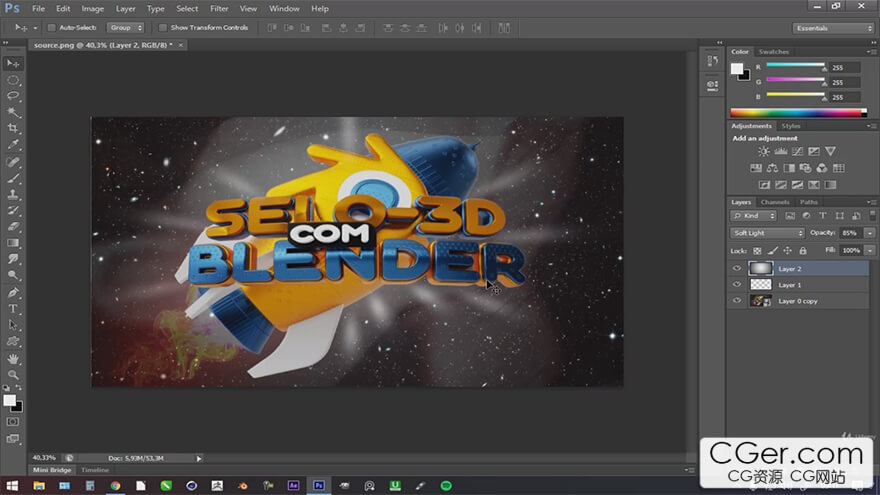Open the Essentials workspace dropdown
Image resolution: width=880 pixels, height=495 pixels.
(x=833, y=28)
